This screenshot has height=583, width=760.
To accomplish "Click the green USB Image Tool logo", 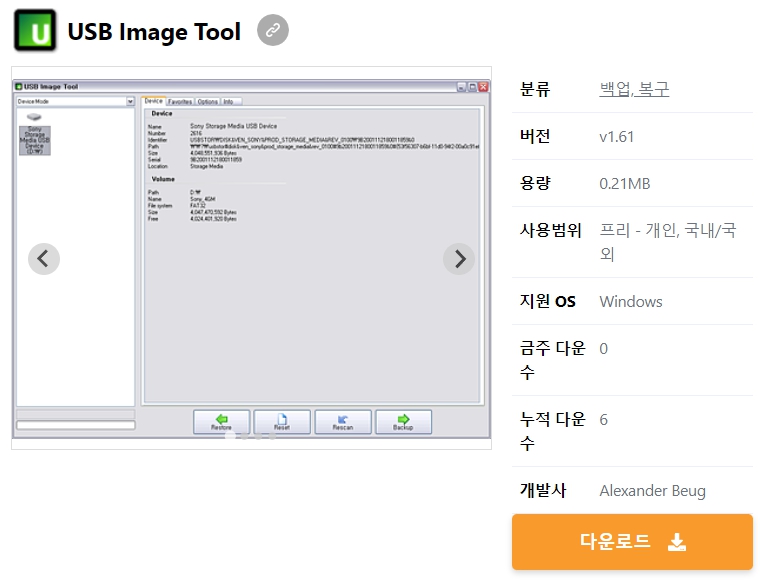I will 35,31.
